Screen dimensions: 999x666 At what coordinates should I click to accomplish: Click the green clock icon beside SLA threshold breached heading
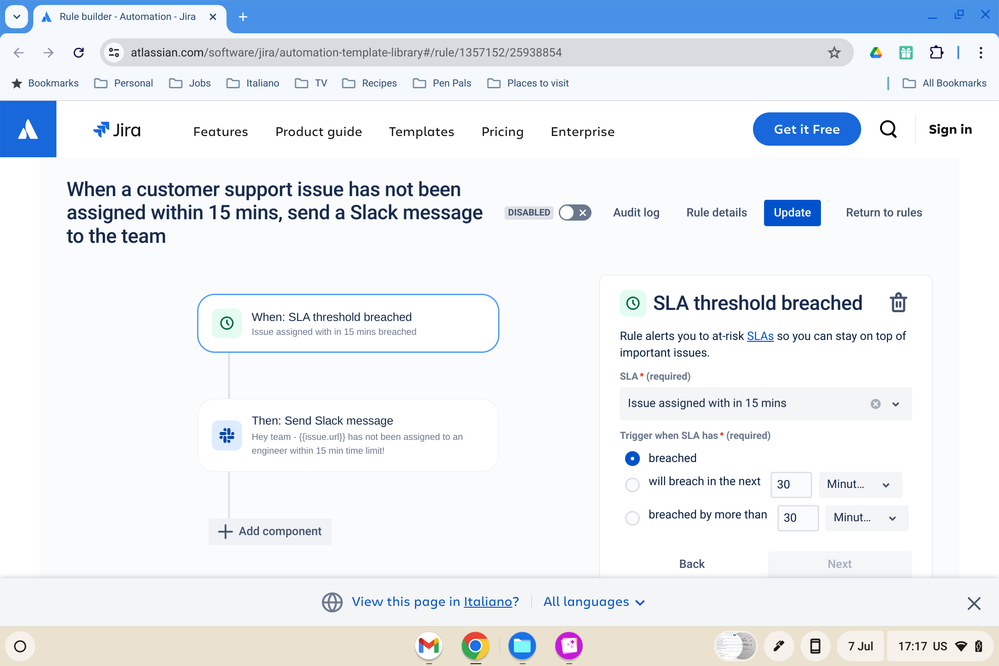click(633, 303)
